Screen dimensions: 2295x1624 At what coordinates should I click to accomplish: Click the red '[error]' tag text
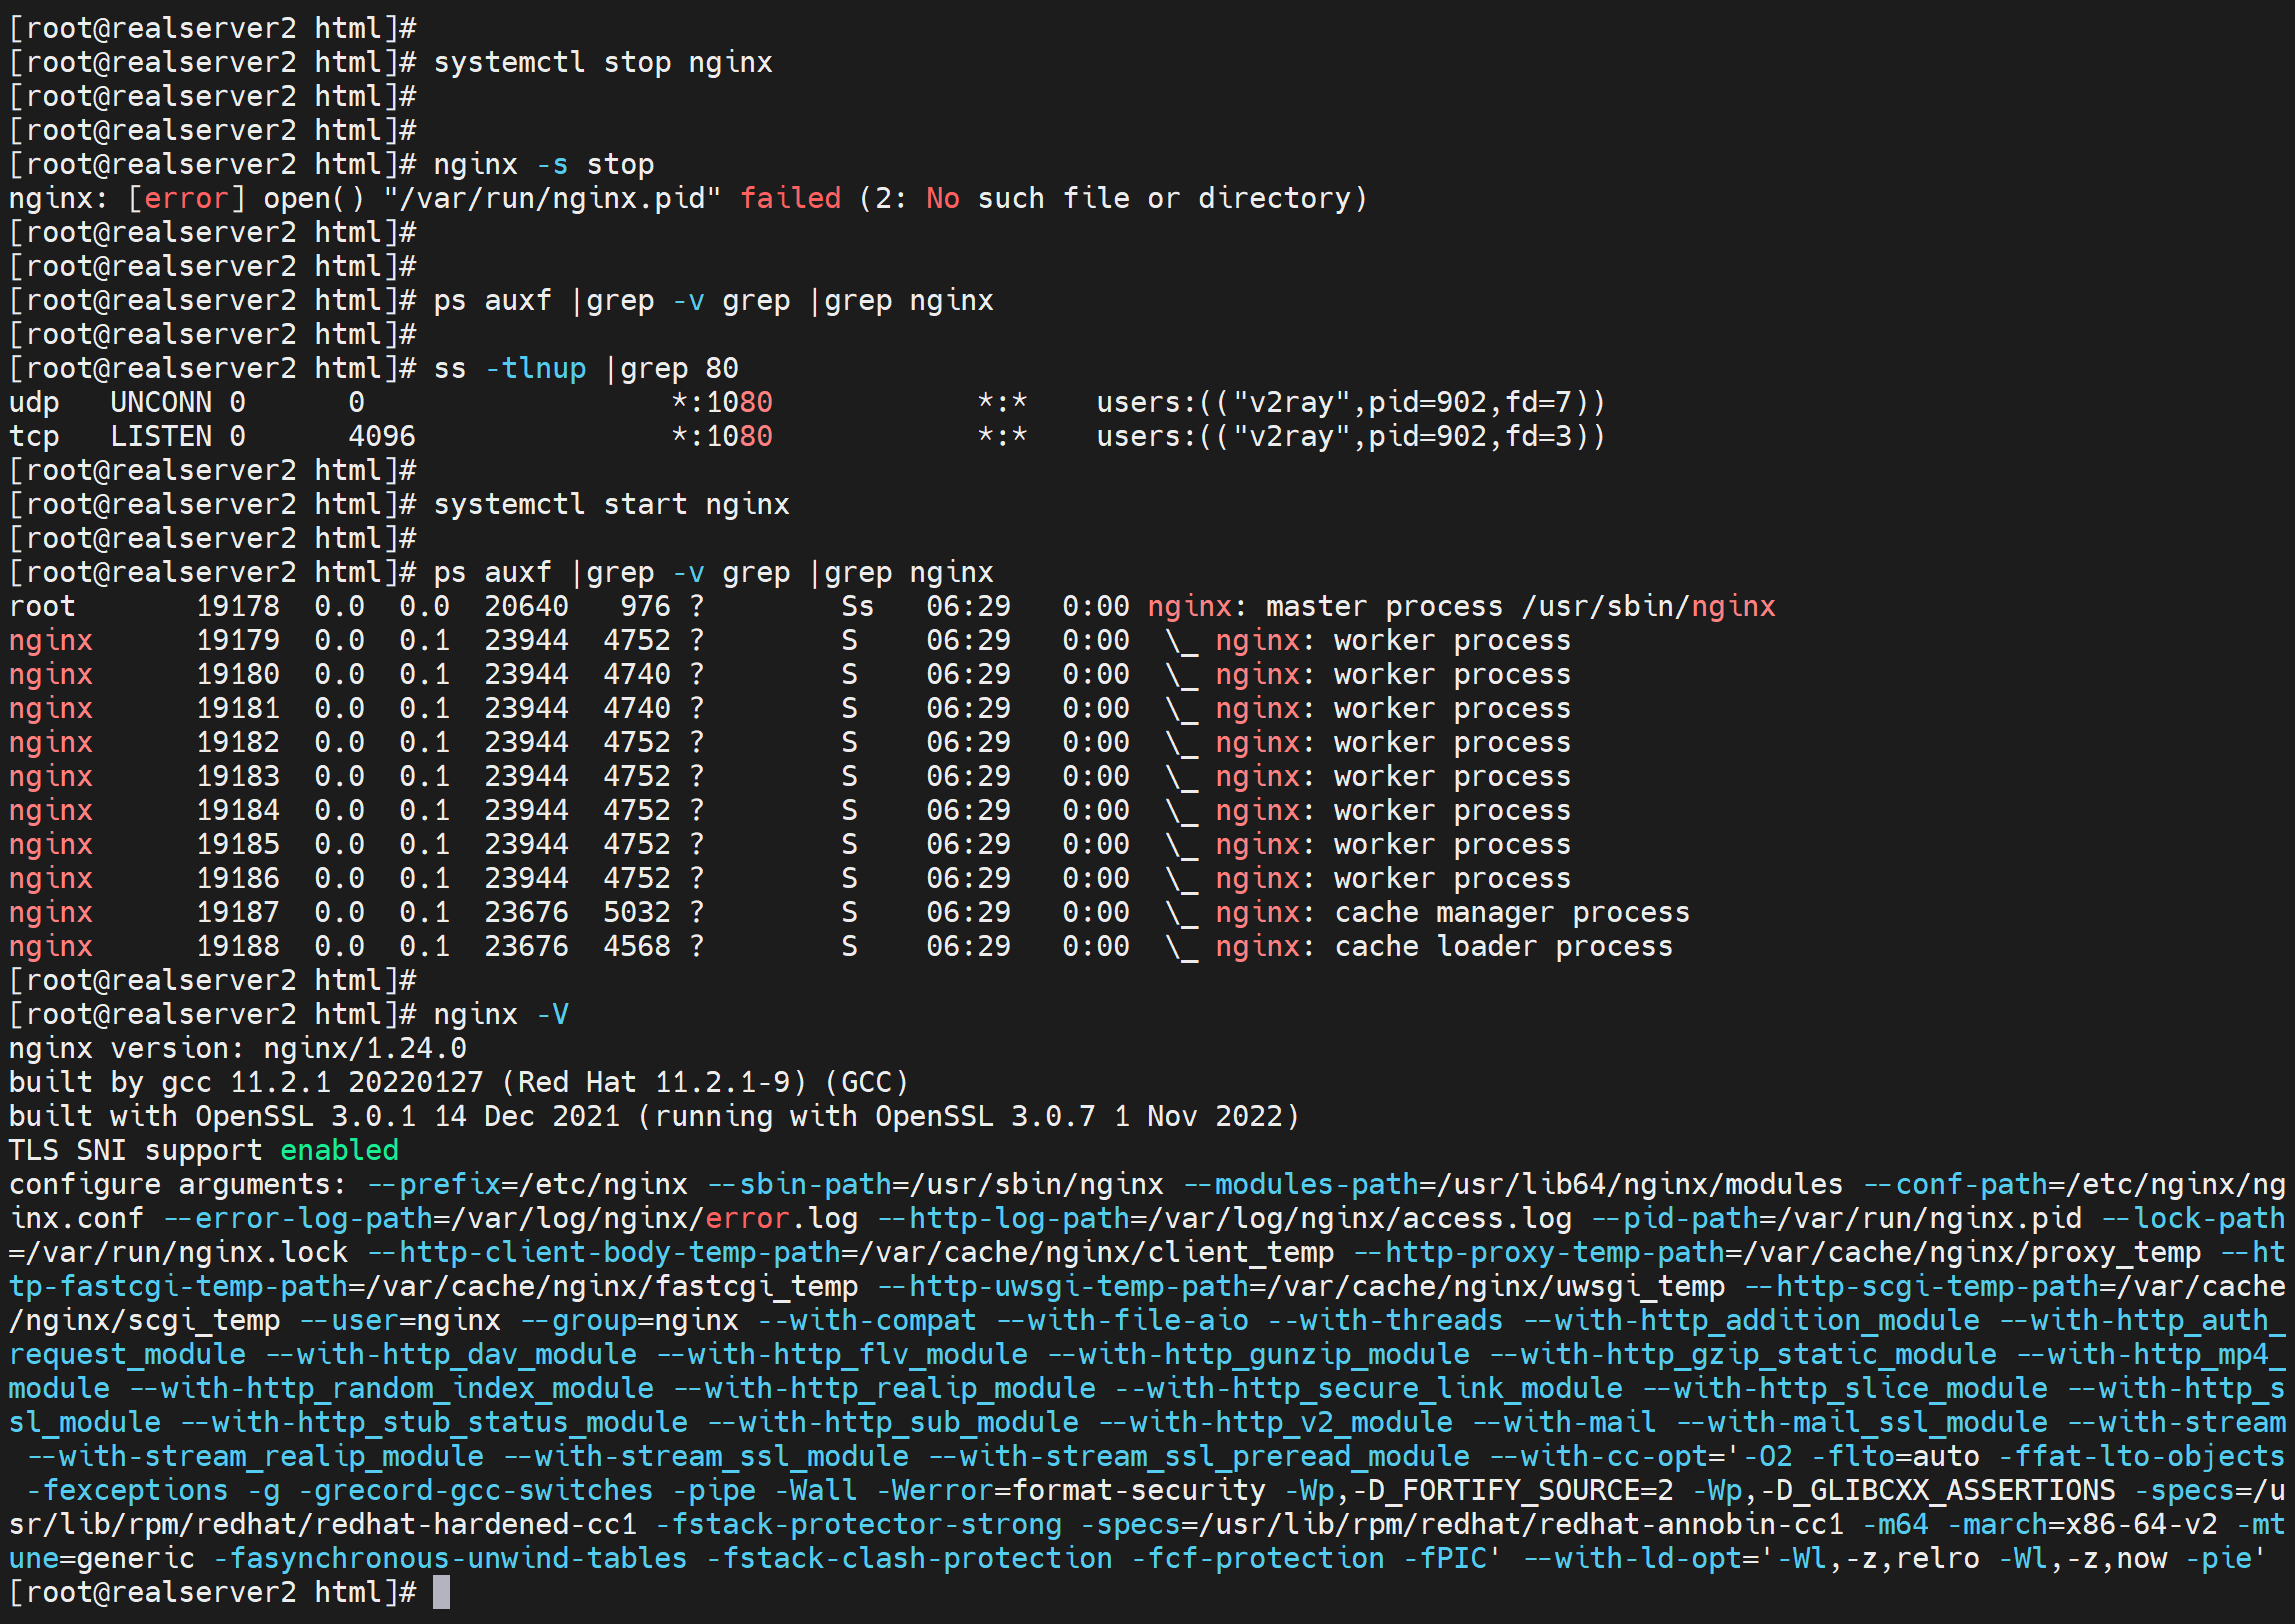coord(186,198)
